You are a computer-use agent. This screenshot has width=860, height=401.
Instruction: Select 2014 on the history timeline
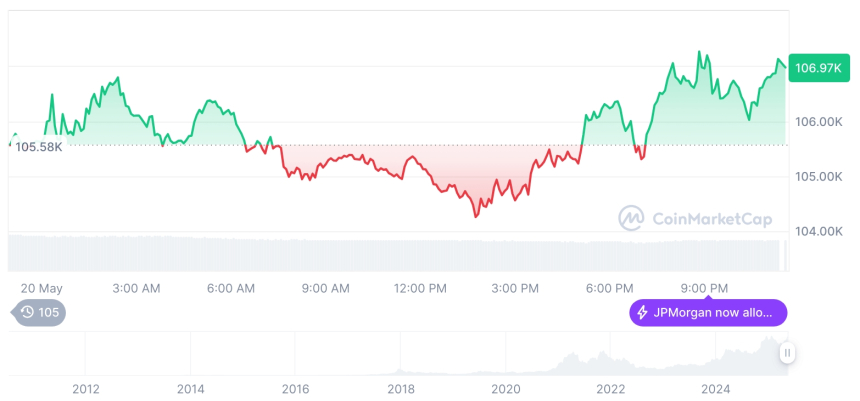(191, 388)
